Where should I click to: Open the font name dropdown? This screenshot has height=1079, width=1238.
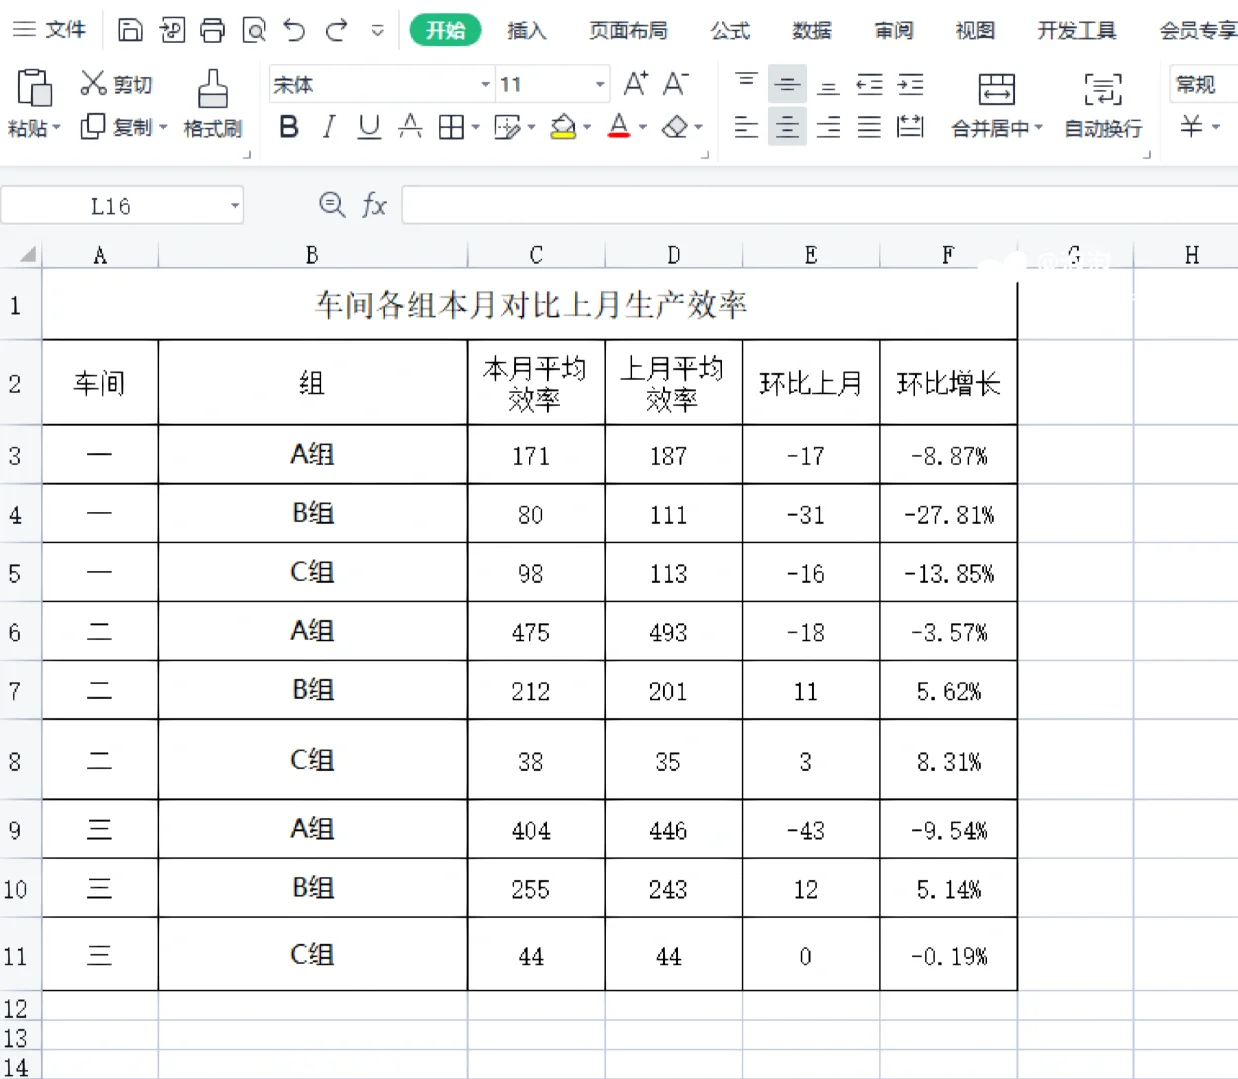[485, 84]
